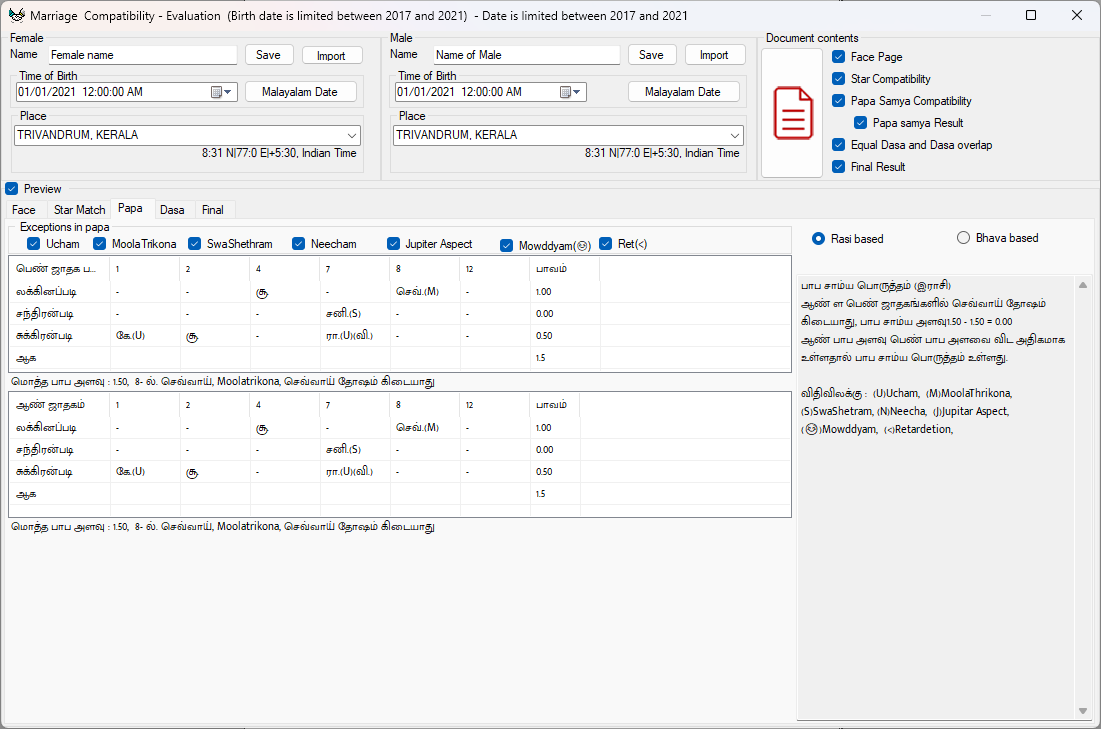Click the 'பாவம்' header in female table
1101x729 pixels.
551,269
